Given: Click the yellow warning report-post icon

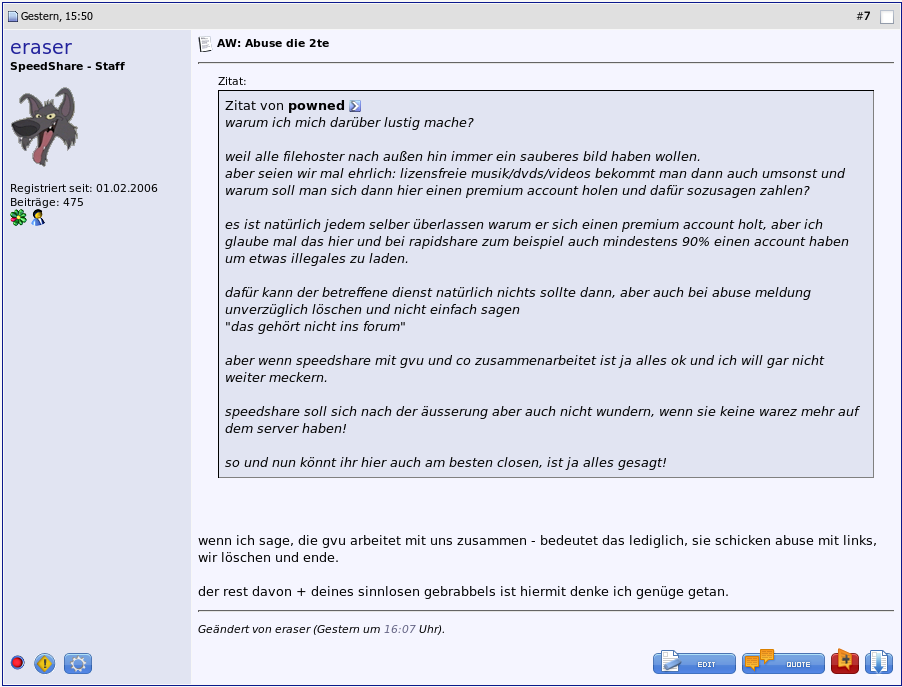Looking at the screenshot, I should pyautogui.click(x=45, y=663).
